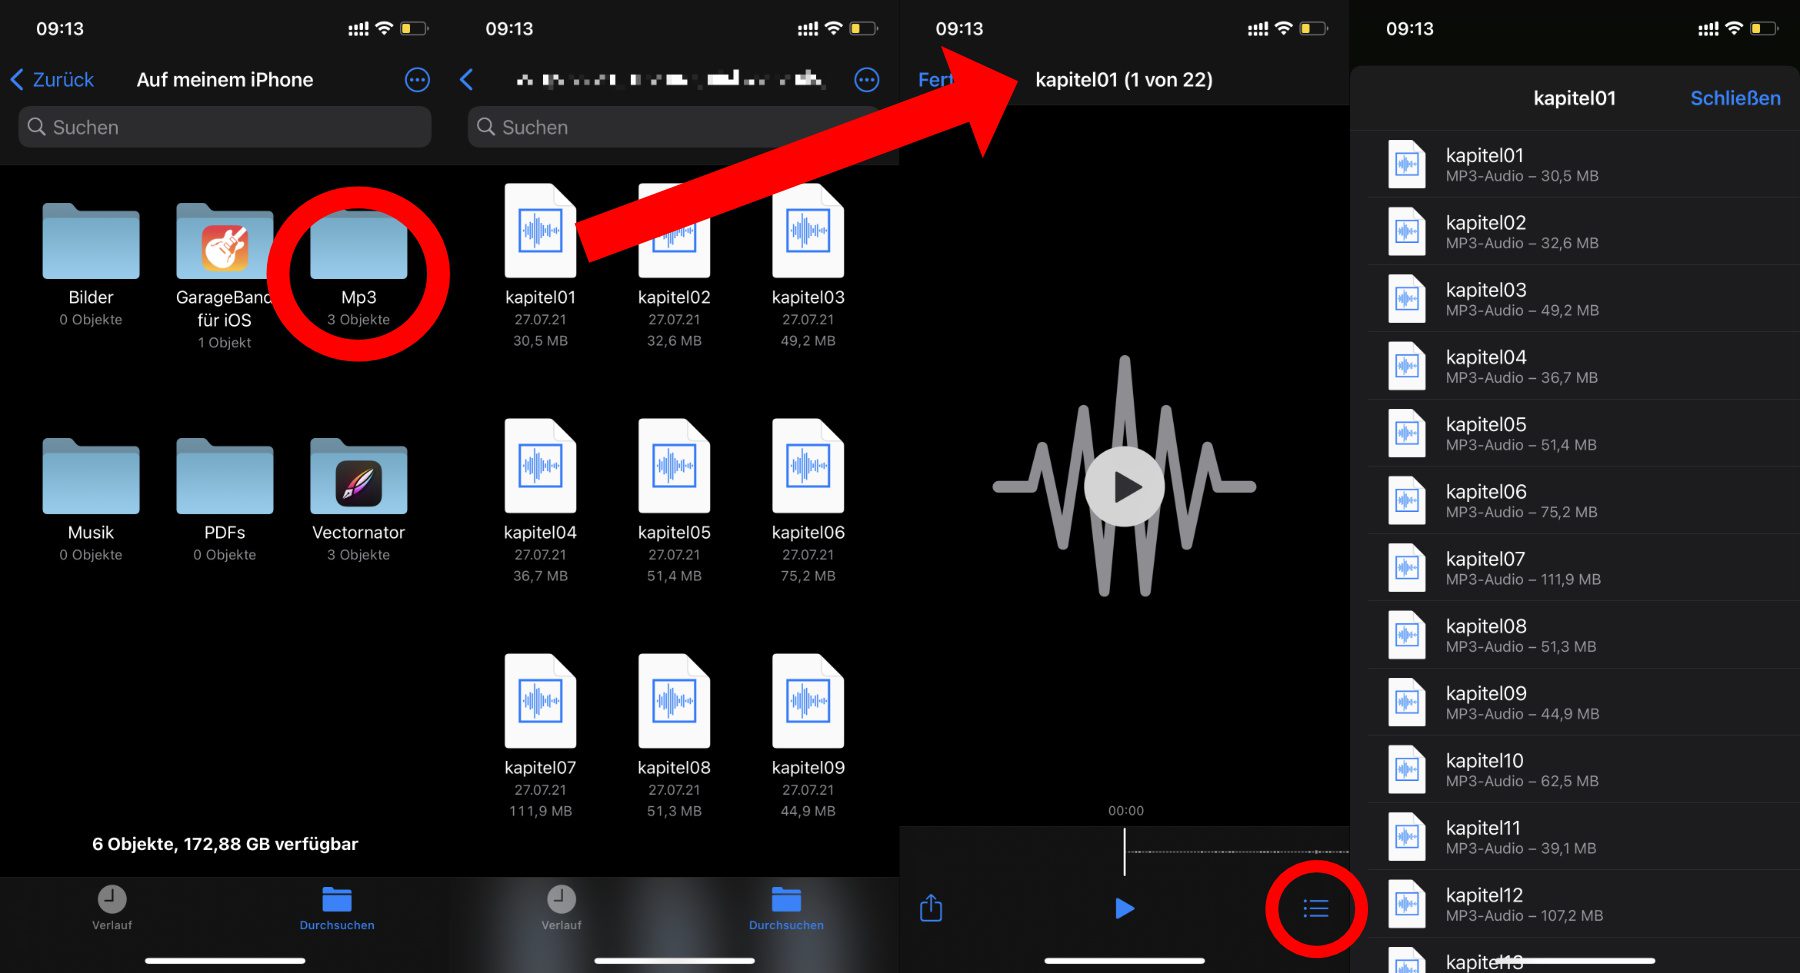
Task: Open the Bilder folder
Action: point(91,242)
